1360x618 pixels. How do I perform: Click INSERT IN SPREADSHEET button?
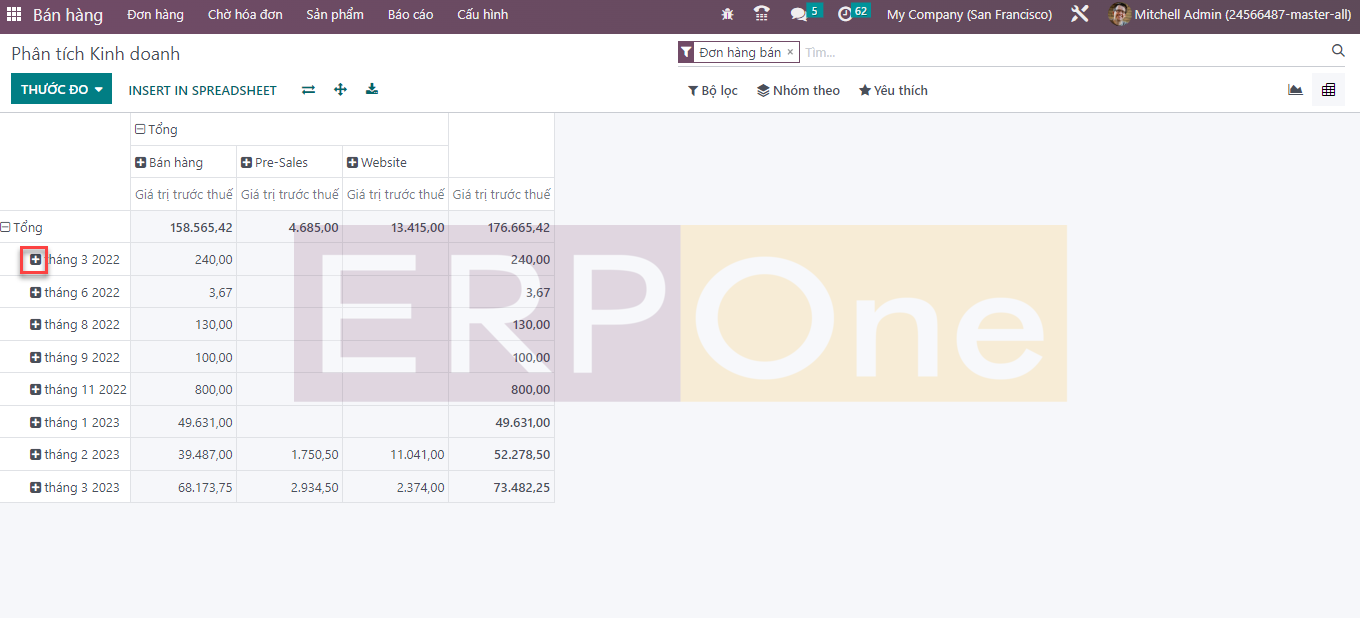[x=202, y=90]
